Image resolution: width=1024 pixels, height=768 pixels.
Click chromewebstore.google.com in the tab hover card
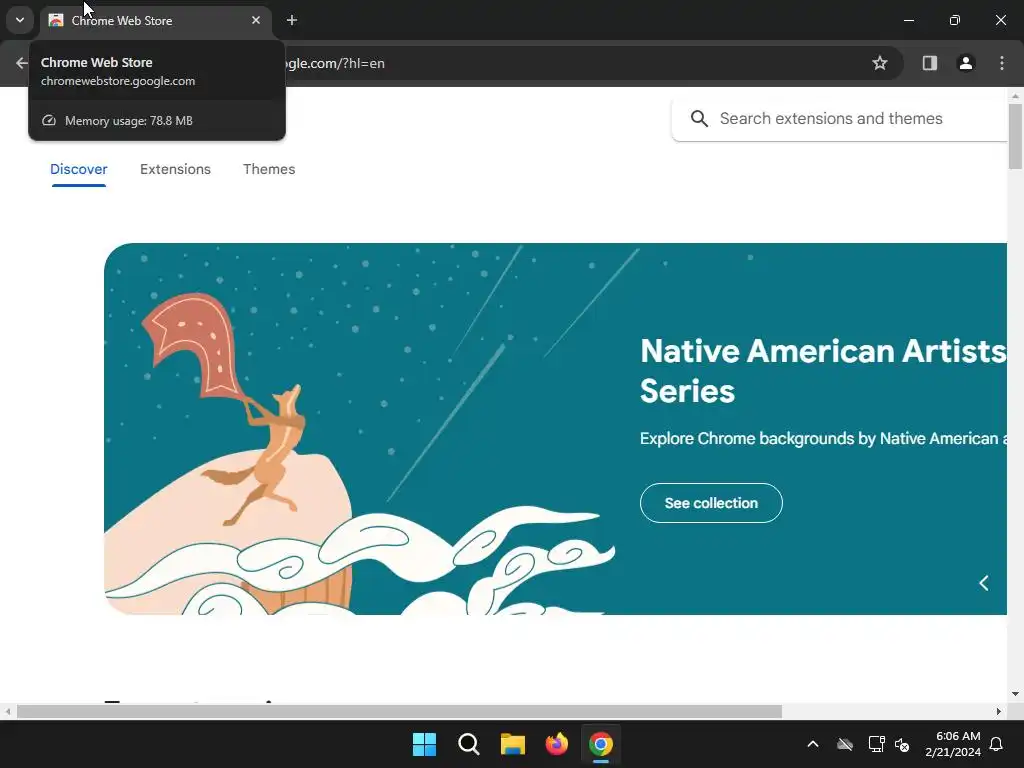coord(118,81)
